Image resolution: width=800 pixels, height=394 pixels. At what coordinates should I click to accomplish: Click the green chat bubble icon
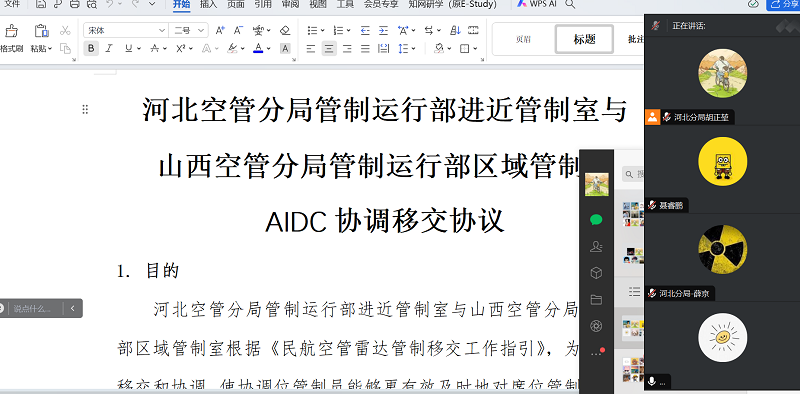(596, 220)
